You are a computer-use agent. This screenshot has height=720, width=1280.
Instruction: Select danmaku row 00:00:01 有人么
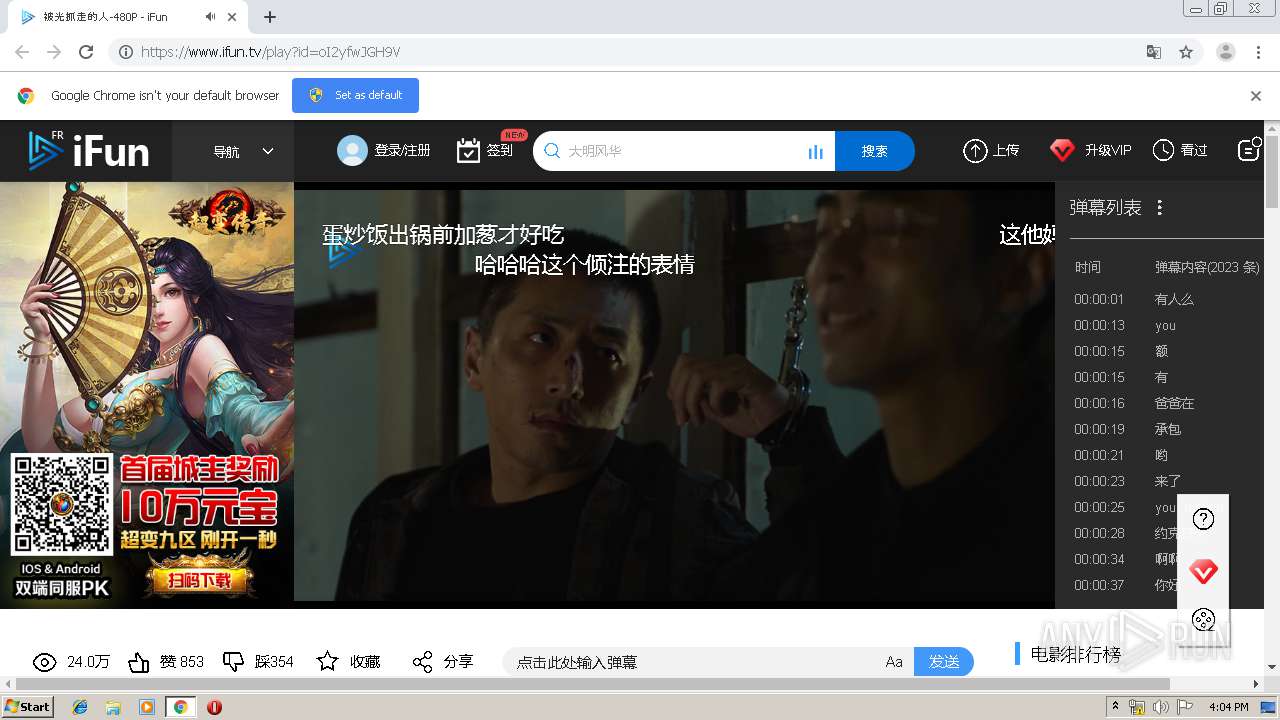(x=1160, y=299)
